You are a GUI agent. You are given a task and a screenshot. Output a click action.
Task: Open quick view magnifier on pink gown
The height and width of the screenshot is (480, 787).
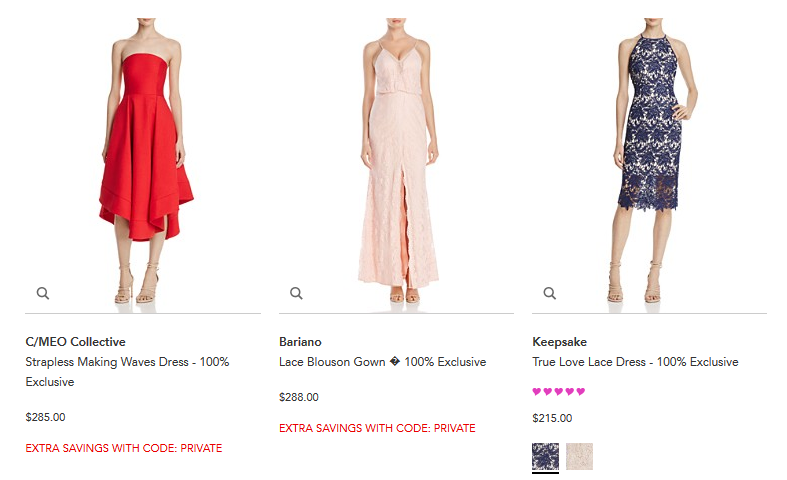pos(296,293)
